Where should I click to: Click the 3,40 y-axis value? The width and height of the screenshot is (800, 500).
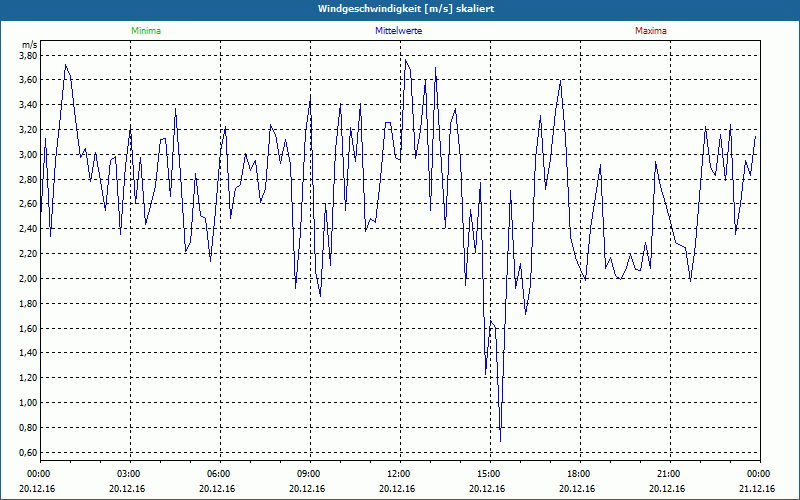(x=29, y=105)
